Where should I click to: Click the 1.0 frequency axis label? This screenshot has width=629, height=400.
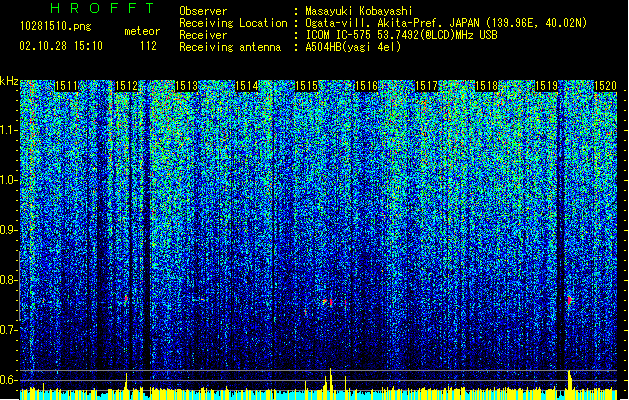coord(9,180)
